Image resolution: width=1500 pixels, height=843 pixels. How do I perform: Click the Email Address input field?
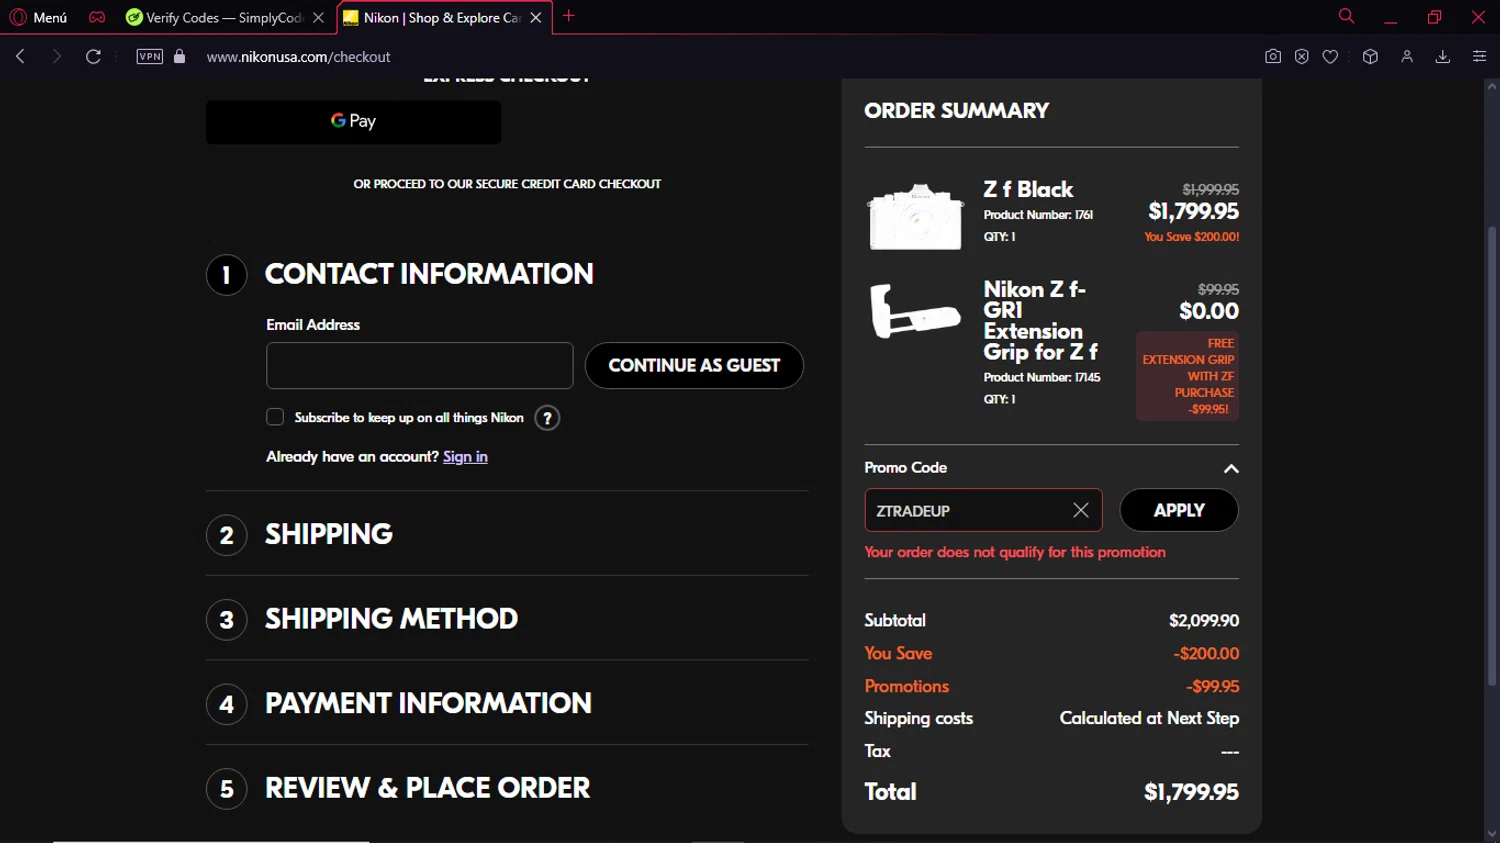[419, 366]
